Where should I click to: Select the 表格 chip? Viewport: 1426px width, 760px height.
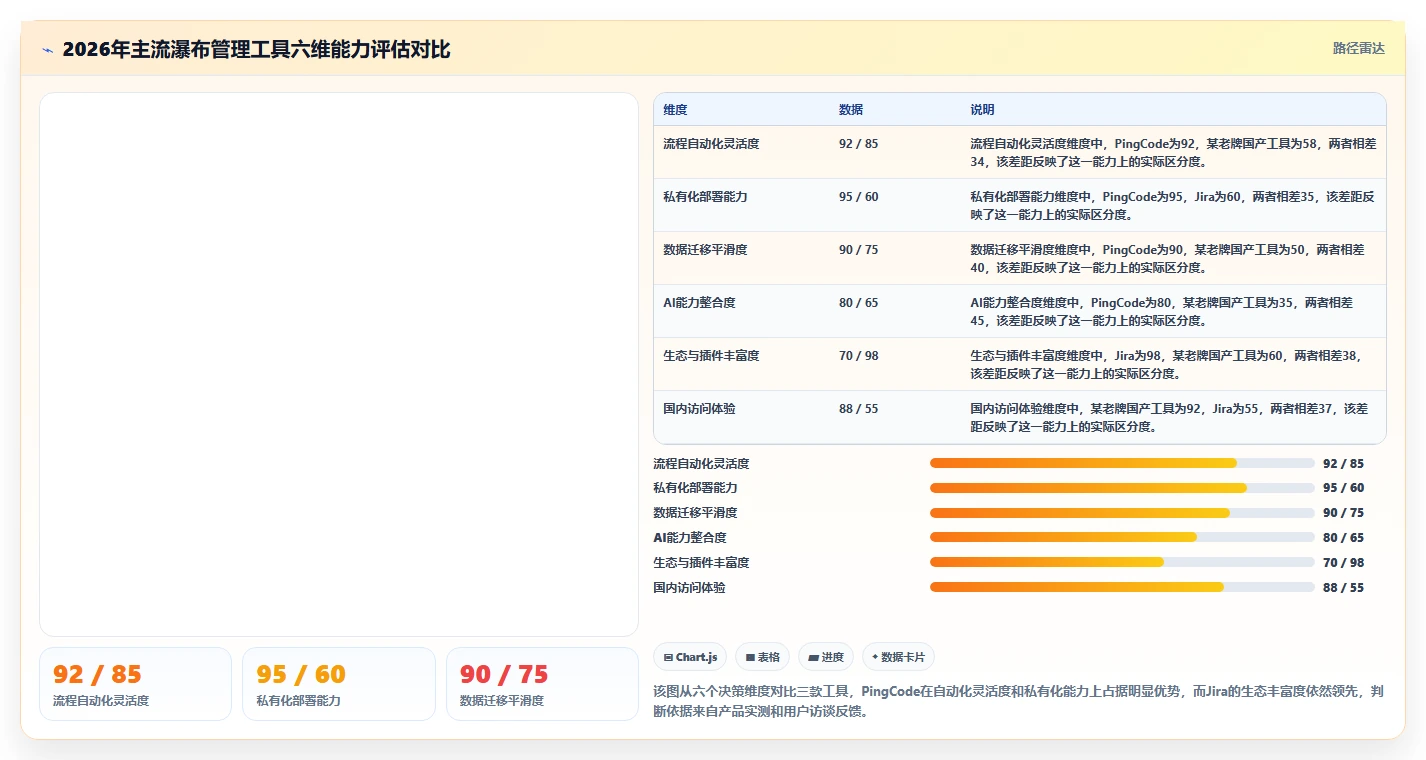[762, 657]
